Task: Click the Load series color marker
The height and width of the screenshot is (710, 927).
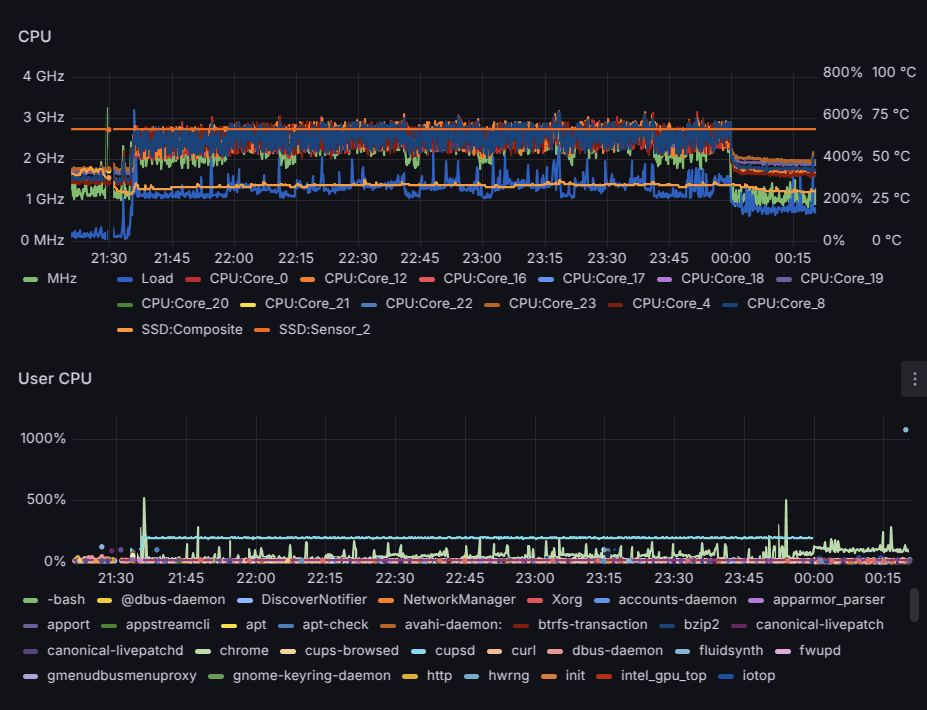Action: point(125,279)
